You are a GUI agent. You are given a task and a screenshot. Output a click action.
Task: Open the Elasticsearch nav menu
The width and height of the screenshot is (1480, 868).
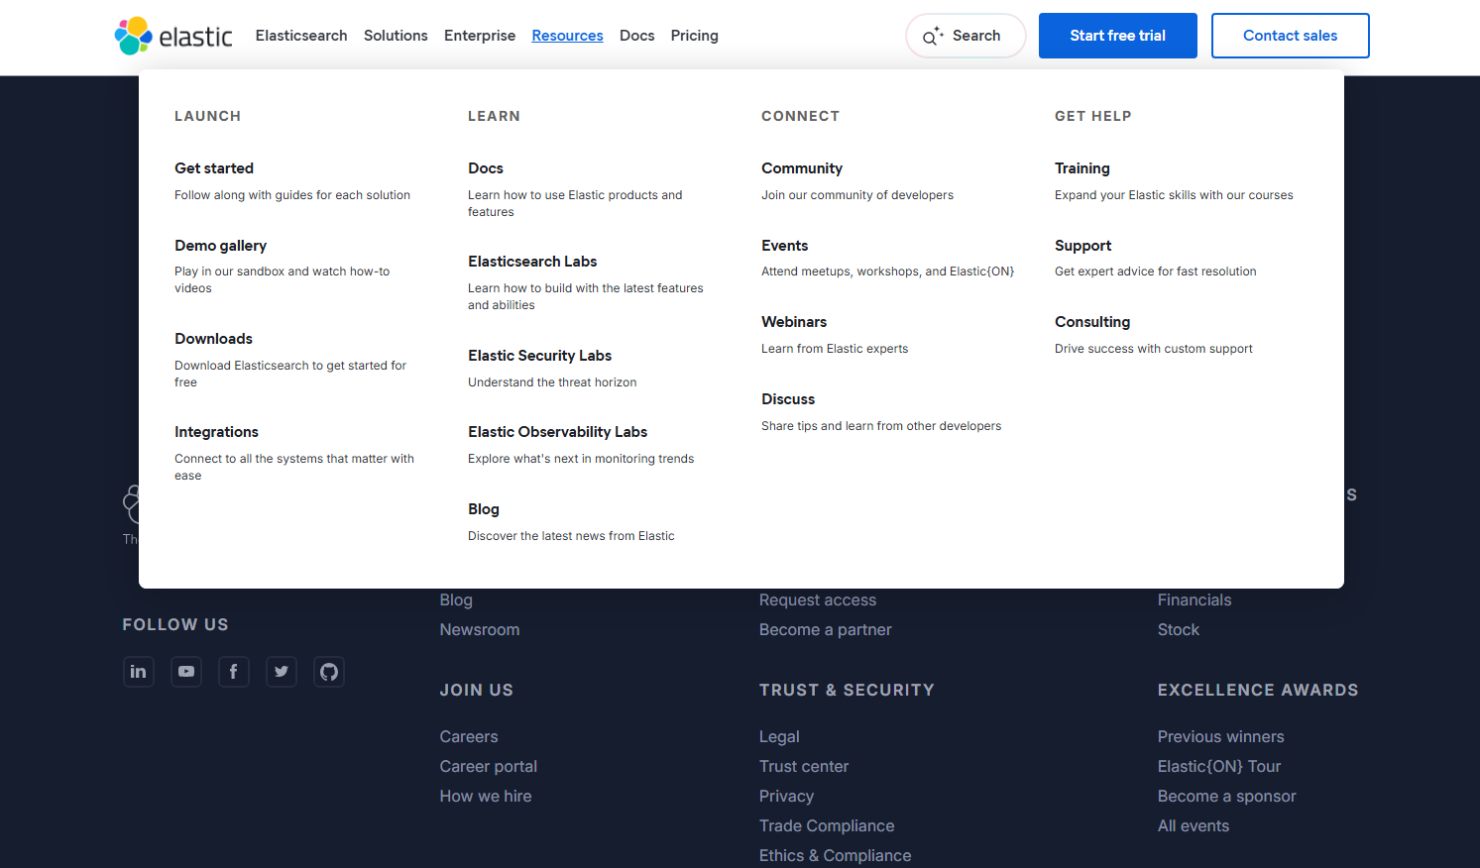[301, 36]
